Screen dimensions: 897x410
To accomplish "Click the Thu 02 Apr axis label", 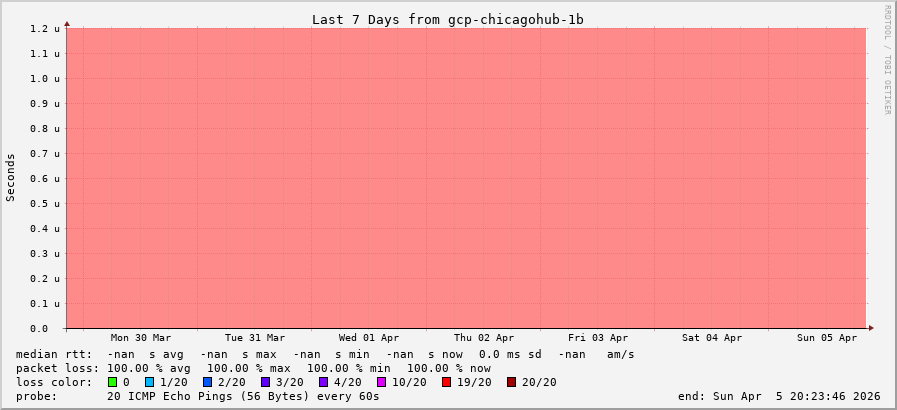I will pos(484,338).
